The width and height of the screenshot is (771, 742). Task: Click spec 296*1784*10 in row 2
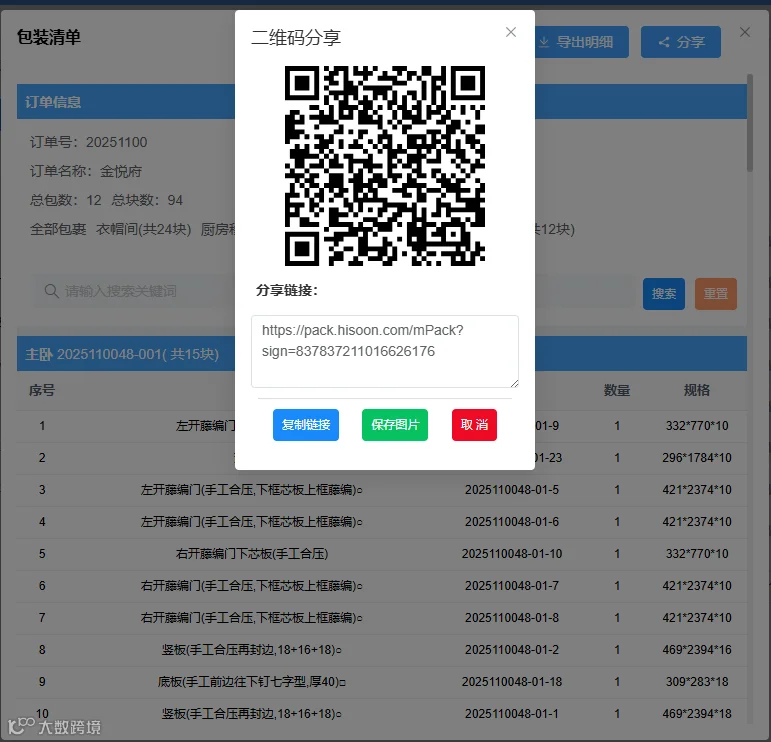(x=697, y=458)
